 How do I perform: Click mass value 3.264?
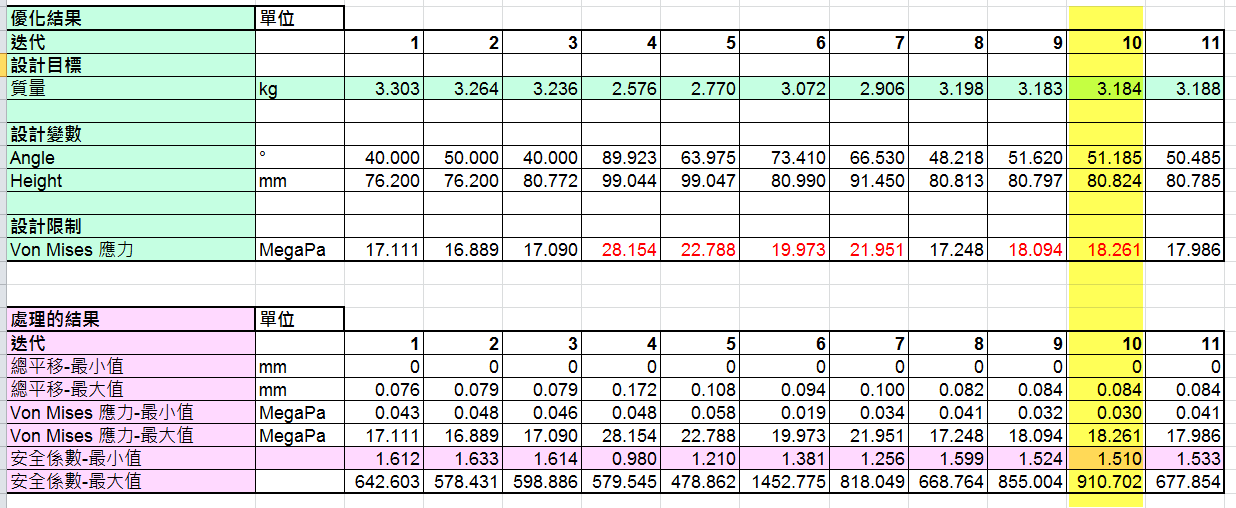pos(463,88)
